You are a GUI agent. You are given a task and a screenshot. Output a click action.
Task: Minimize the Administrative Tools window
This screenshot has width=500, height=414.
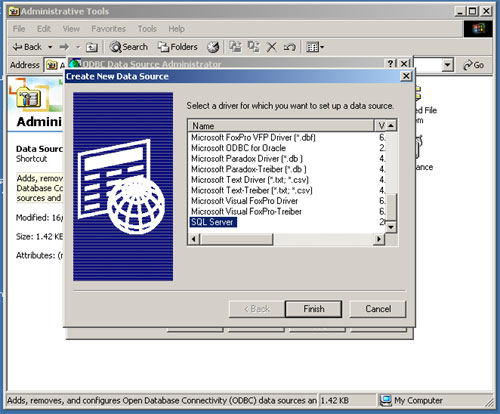coord(460,11)
